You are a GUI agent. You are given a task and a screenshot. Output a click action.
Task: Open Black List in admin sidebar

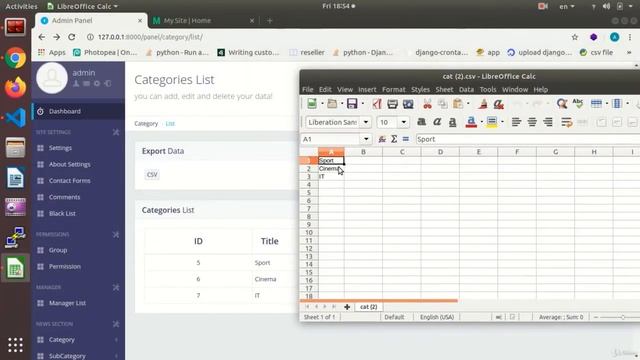click(78, 213)
